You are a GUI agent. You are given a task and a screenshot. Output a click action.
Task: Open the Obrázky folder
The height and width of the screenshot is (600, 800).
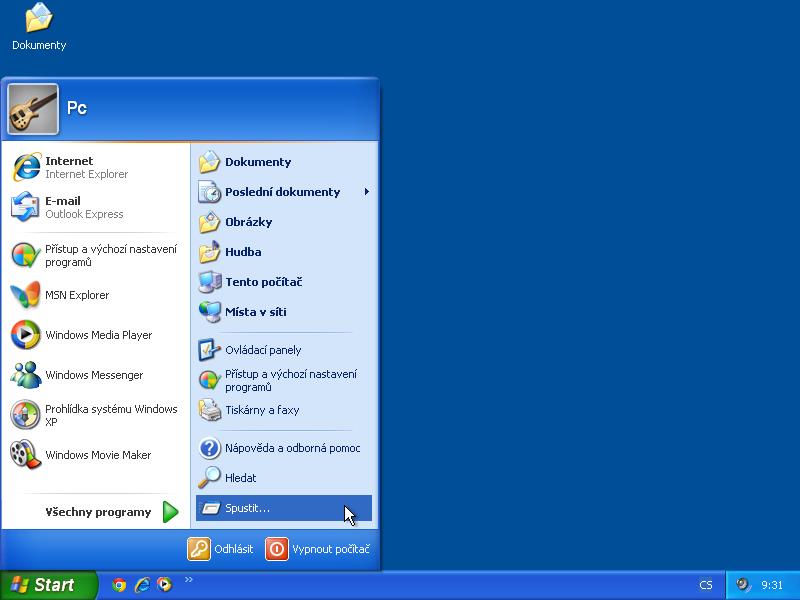tap(284, 222)
